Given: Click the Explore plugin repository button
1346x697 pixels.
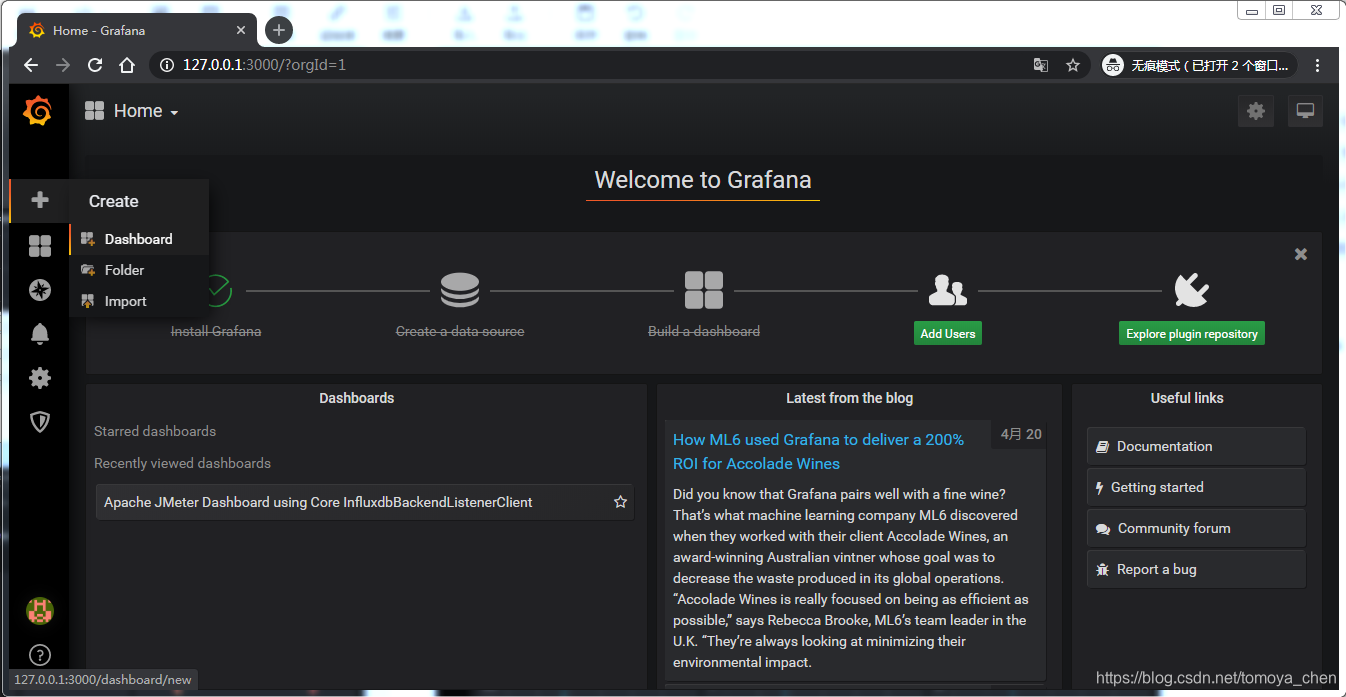Looking at the screenshot, I should point(1192,333).
